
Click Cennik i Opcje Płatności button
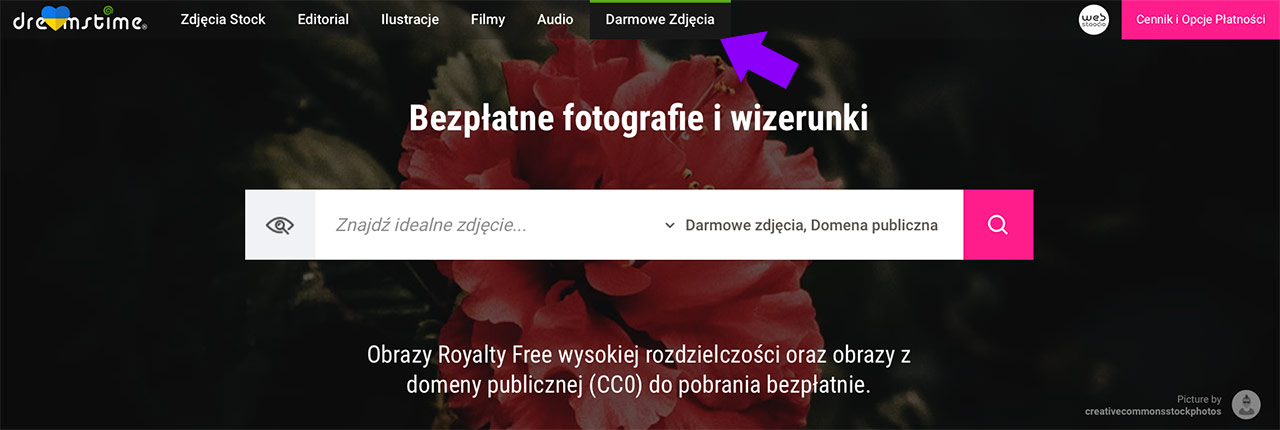(1201, 19)
